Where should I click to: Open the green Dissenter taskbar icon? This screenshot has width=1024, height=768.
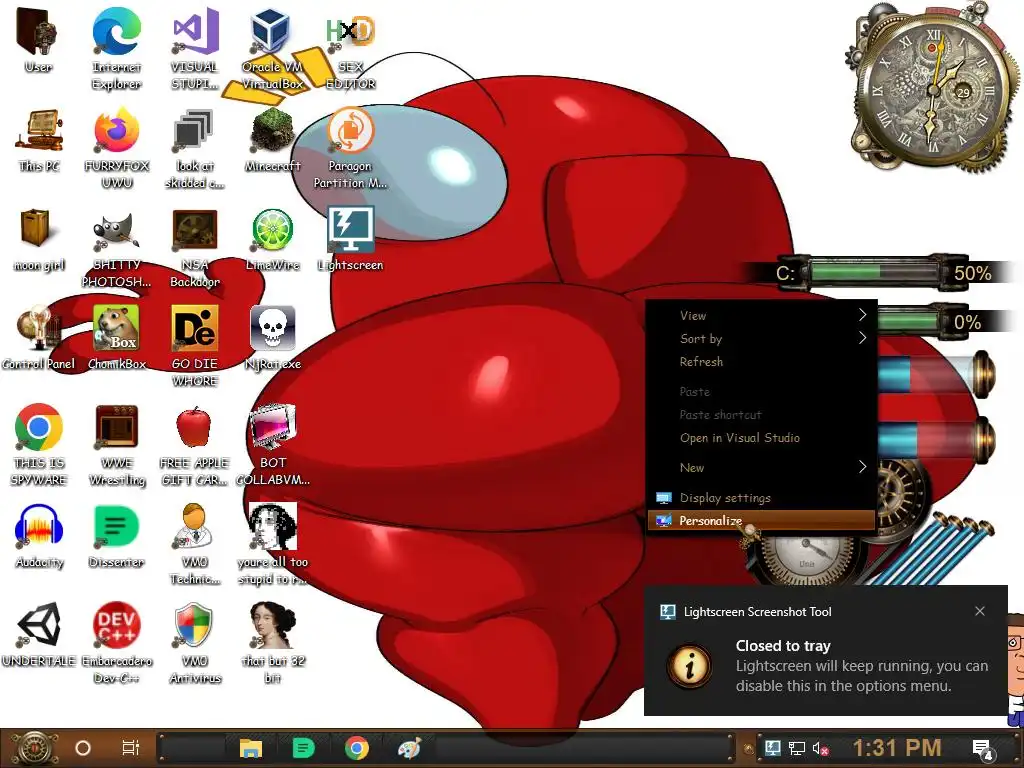pos(303,748)
